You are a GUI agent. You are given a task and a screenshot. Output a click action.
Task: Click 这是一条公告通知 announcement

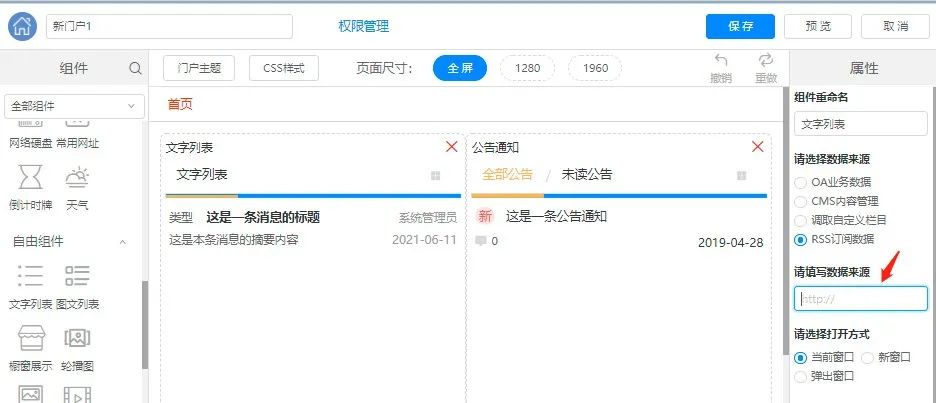click(556, 216)
